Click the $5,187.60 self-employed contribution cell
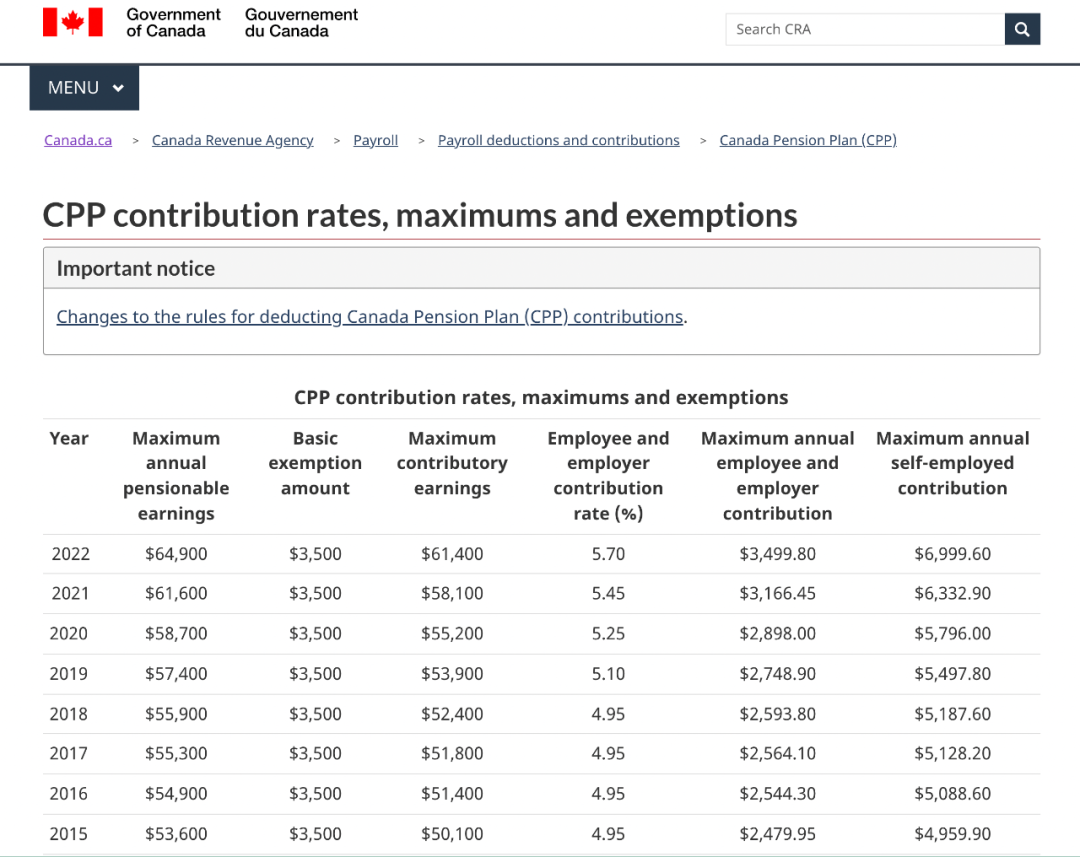 [x=952, y=714]
